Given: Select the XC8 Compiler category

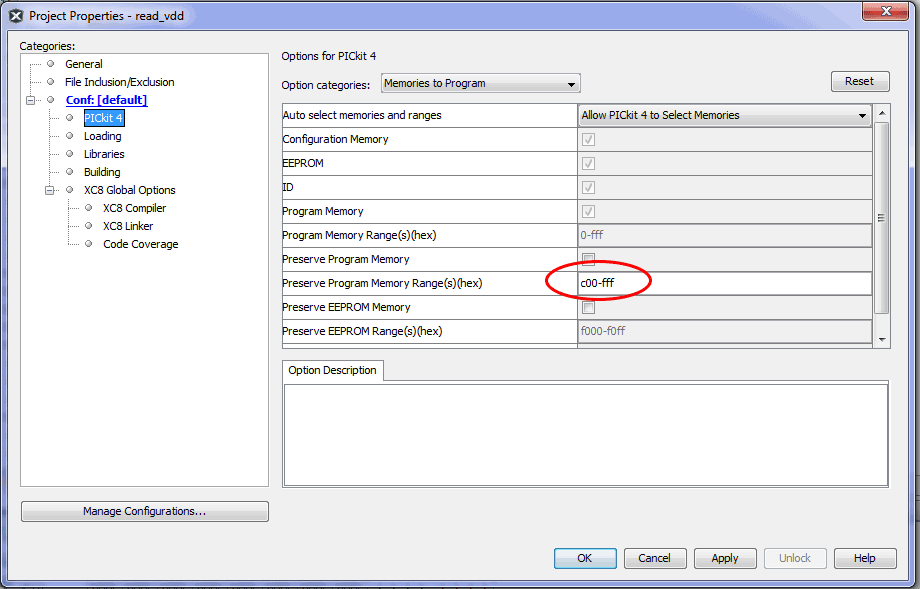Looking at the screenshot, I should 134,208.
